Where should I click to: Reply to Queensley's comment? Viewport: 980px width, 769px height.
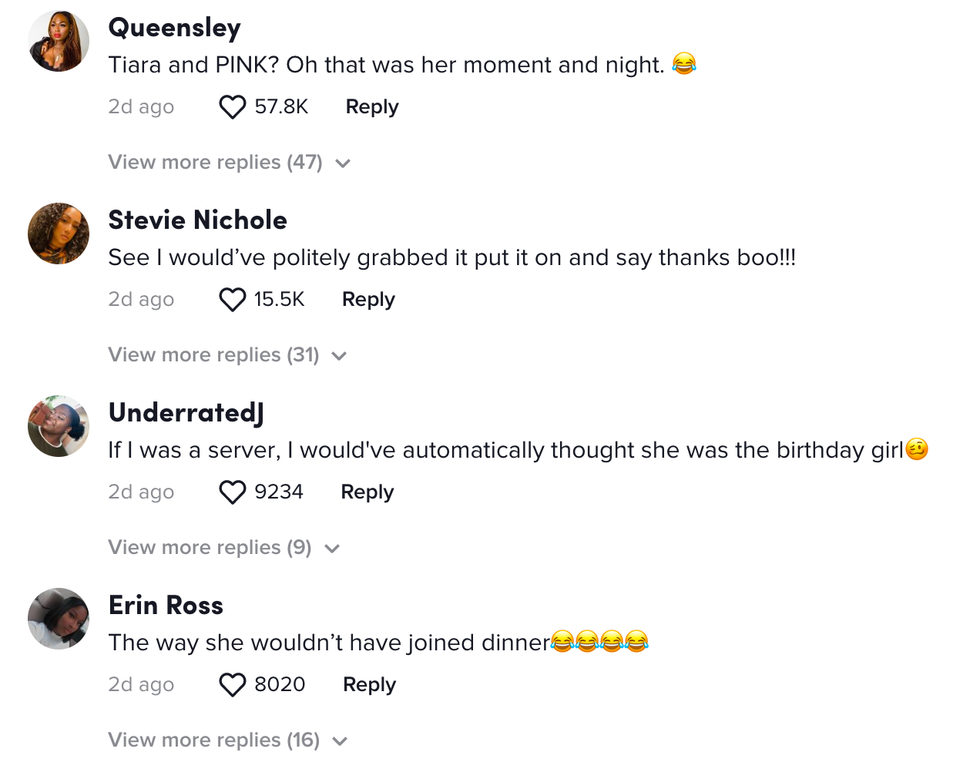coord(371,106)
